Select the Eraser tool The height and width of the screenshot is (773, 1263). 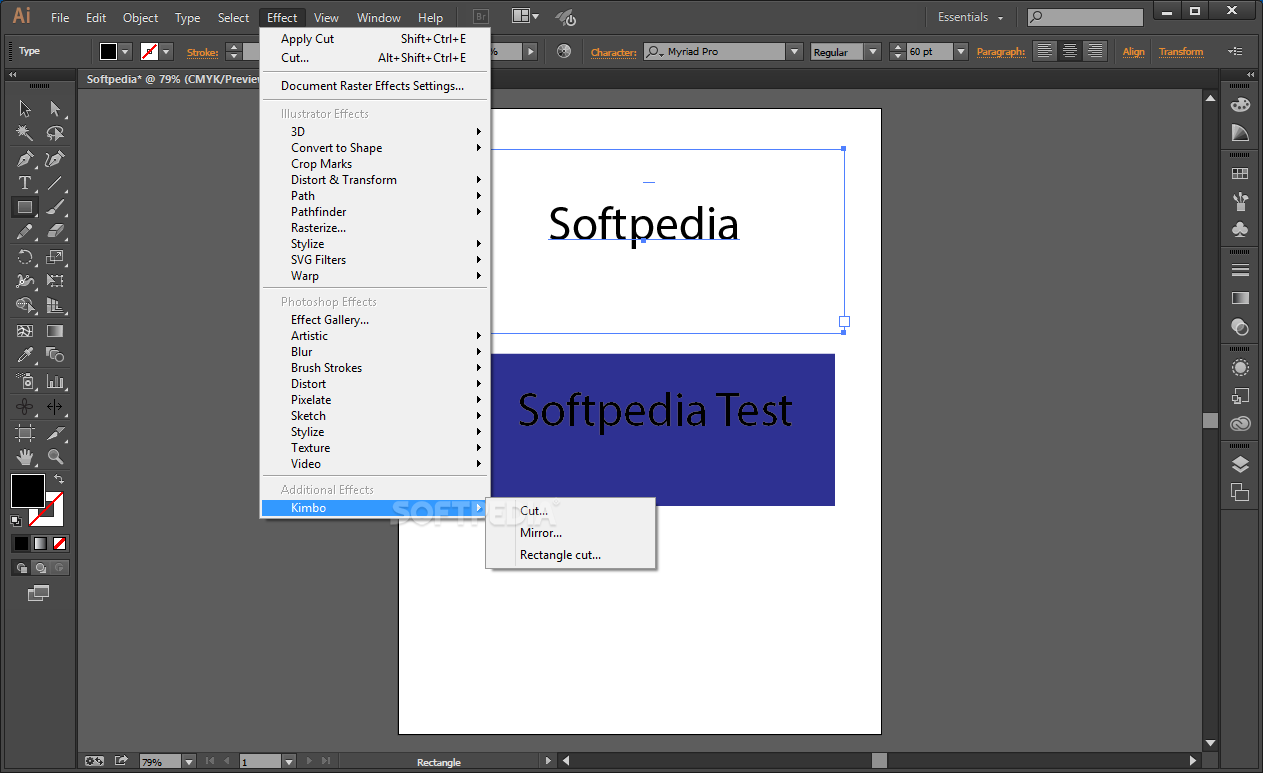(55, 232)
